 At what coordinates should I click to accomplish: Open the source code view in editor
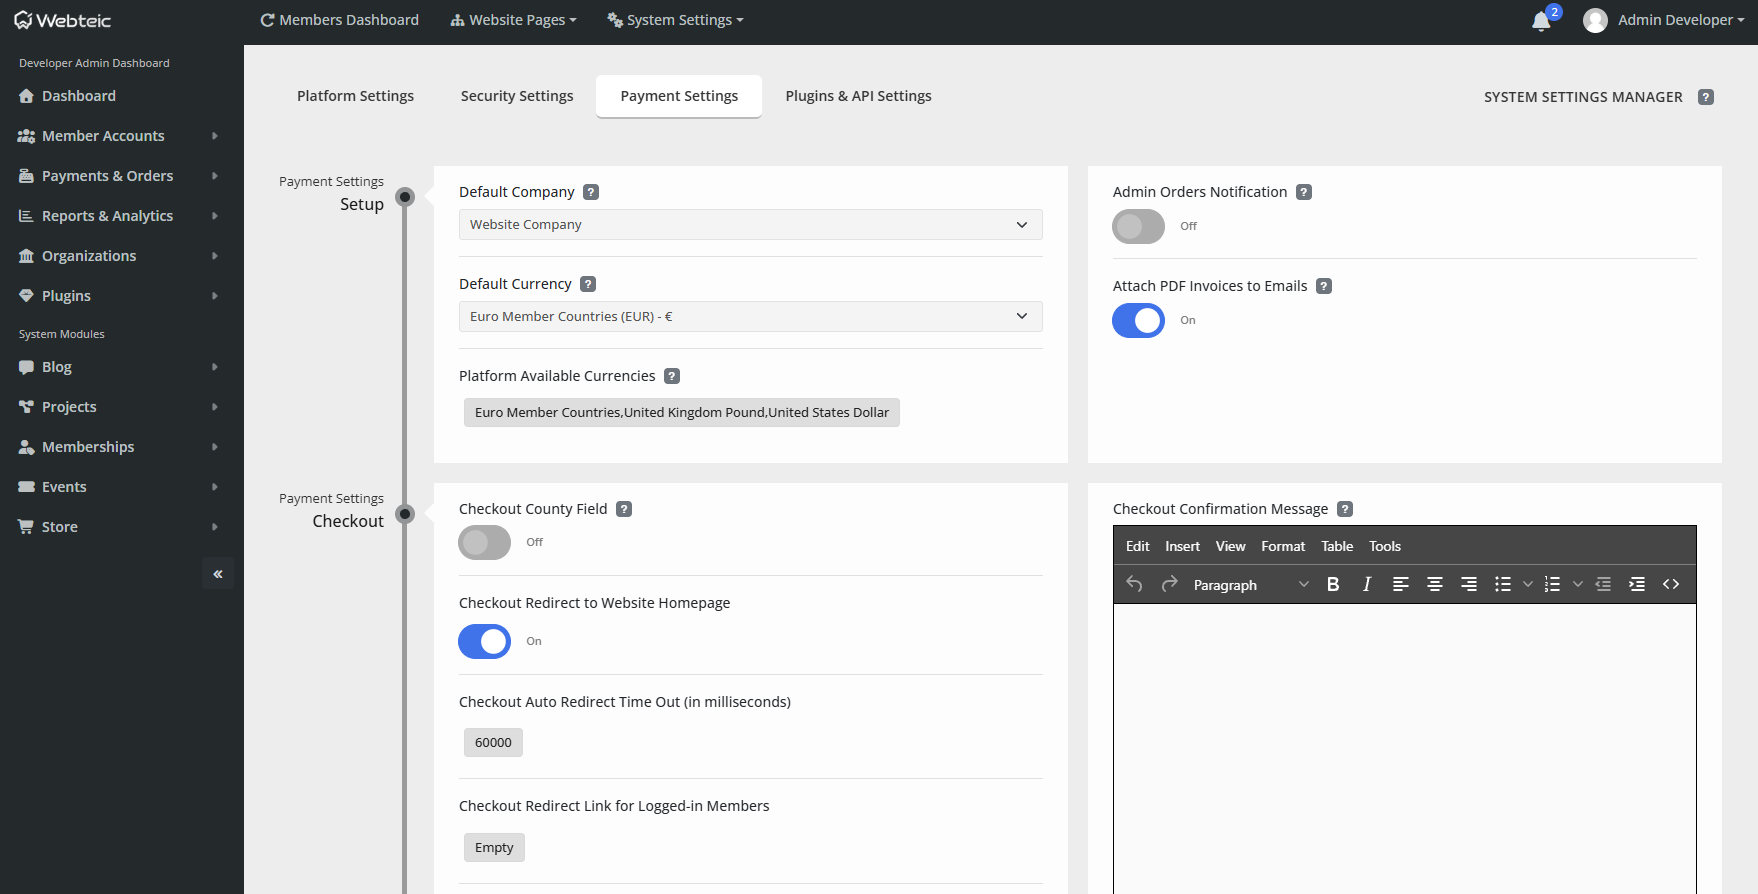coord(1671,584)
